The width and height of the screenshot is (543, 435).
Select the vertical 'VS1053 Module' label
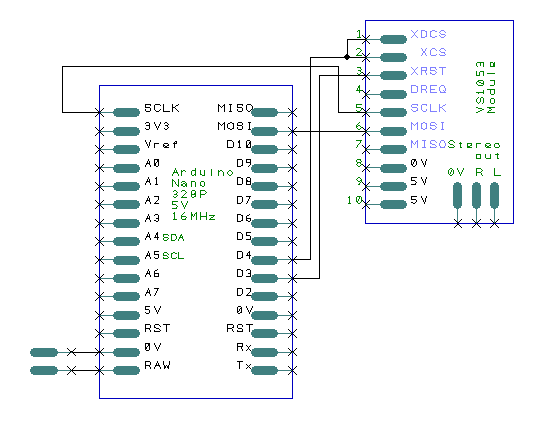pos(486,87)
